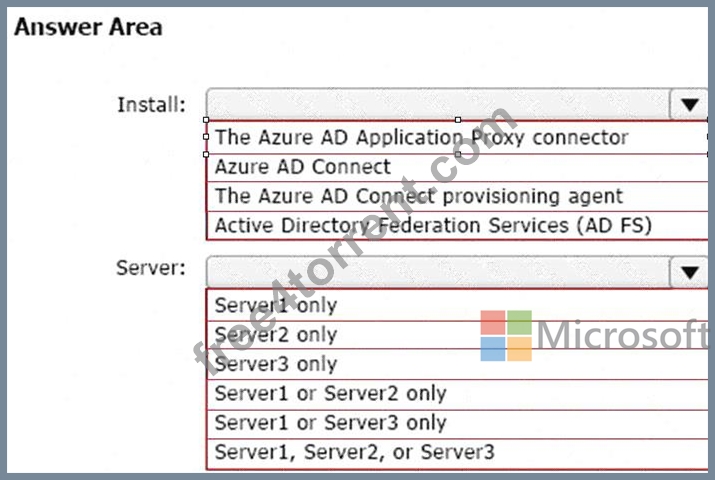Choose Azure AD Connect option
This screenshot has width=715, height=480.
457,167
